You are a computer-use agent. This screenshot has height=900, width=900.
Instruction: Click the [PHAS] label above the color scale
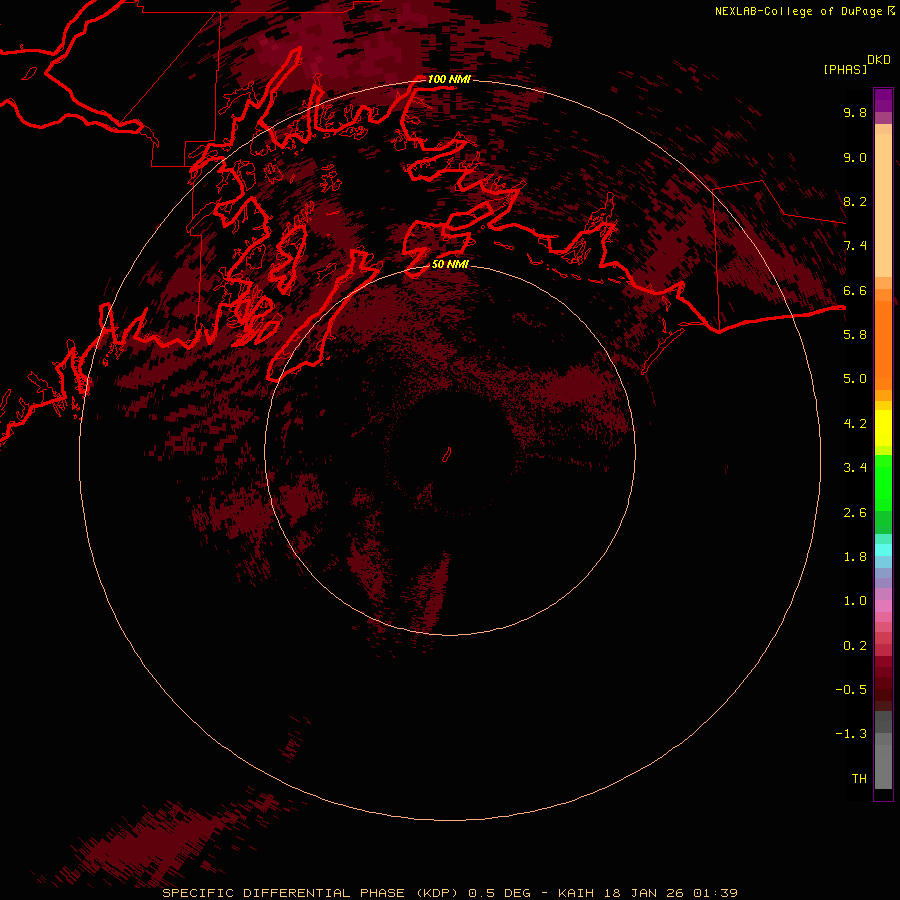click(x=845, y=69)
